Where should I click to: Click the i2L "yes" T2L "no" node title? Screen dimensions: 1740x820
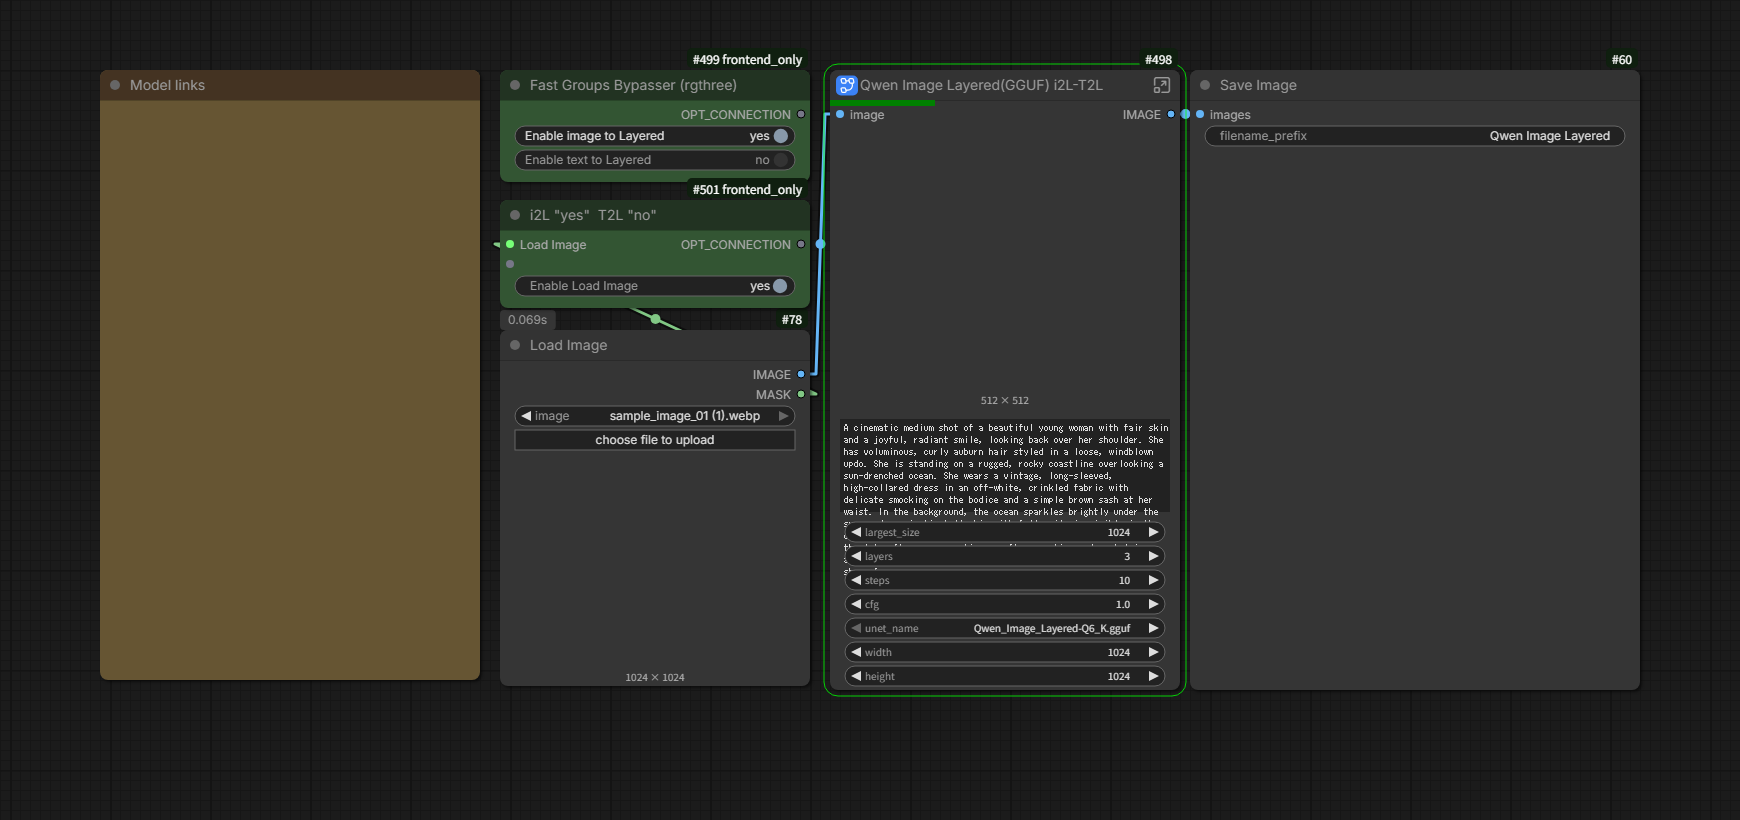pos(592,215)
